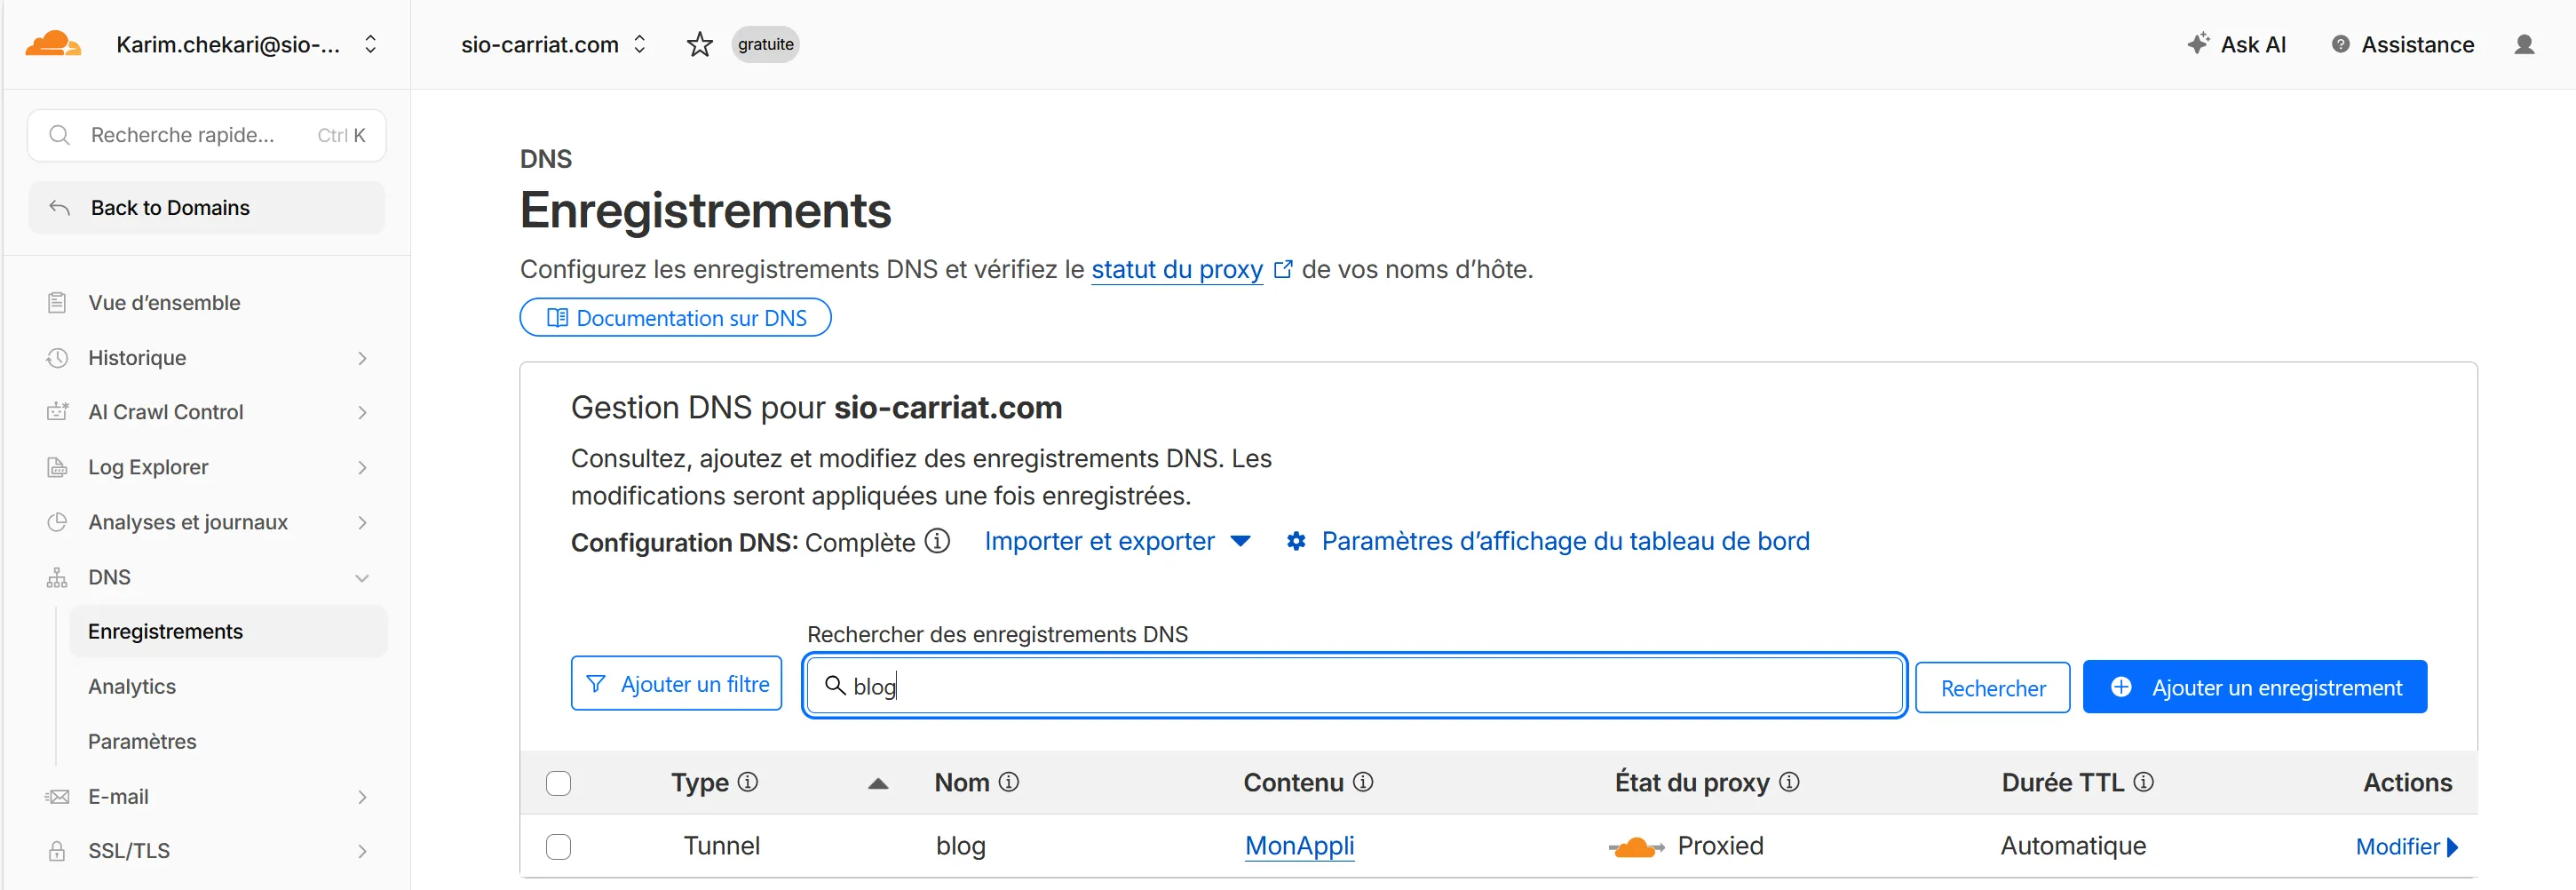This screenshot has width=2576, height=890.
Task: Click info icon next to Configuration DNS
Action: 937,541
